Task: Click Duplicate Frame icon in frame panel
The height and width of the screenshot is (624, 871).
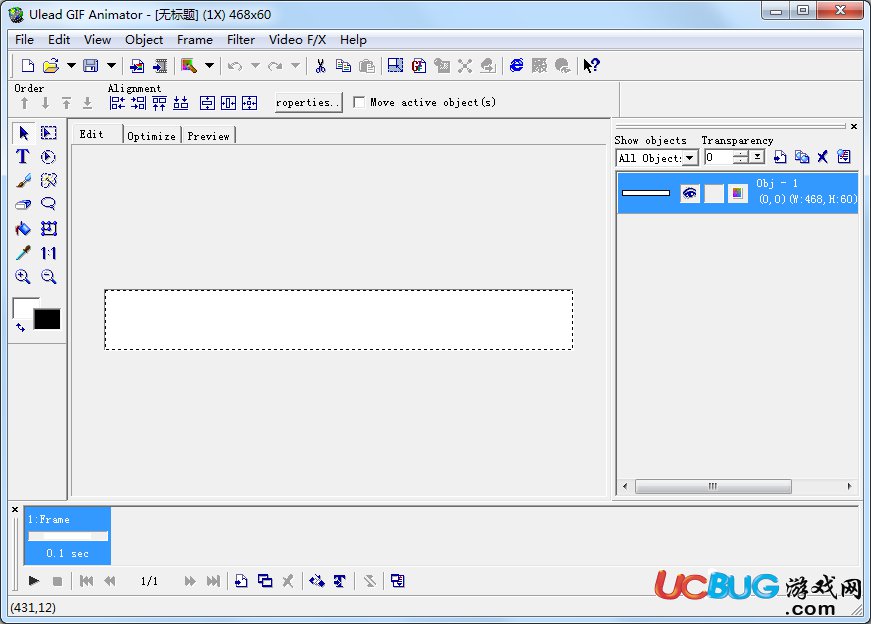Action: click(265, 581)
